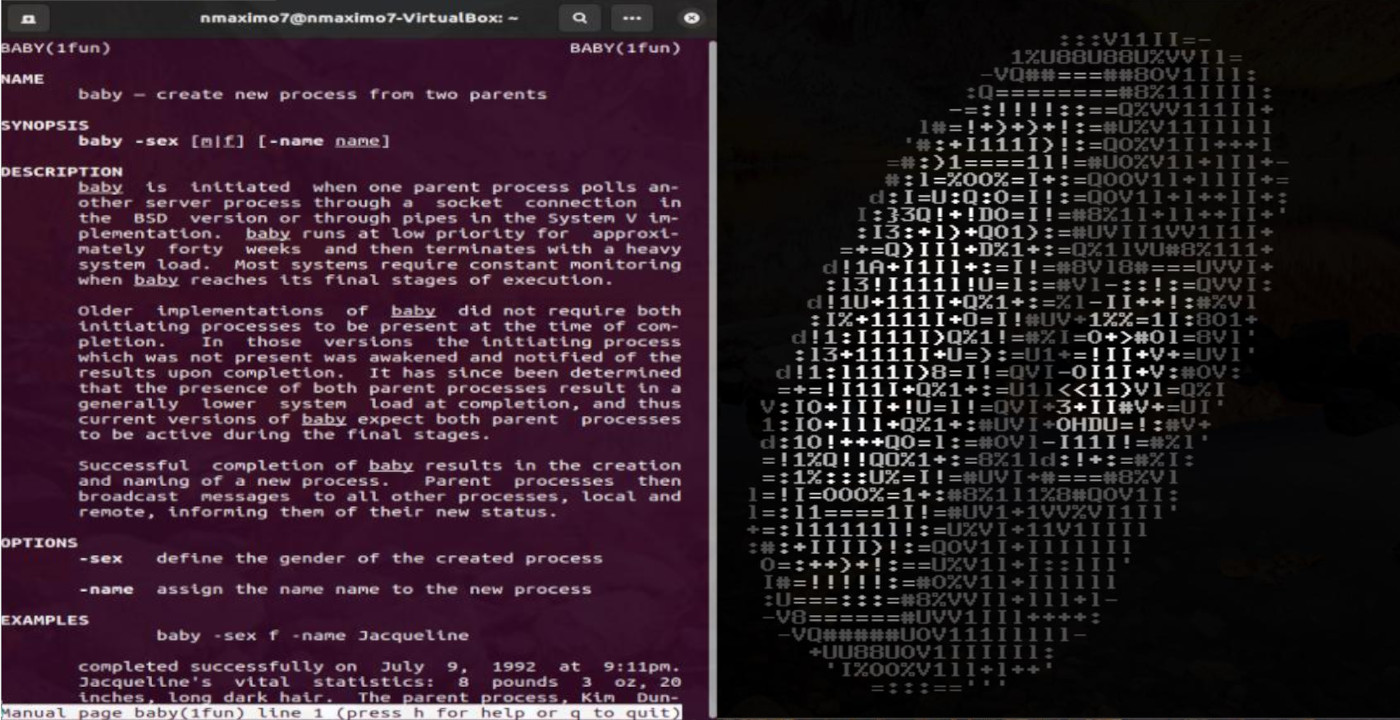Open a new terminal tab
Viewport: 1400px width, 720px height.
[27, 18]
